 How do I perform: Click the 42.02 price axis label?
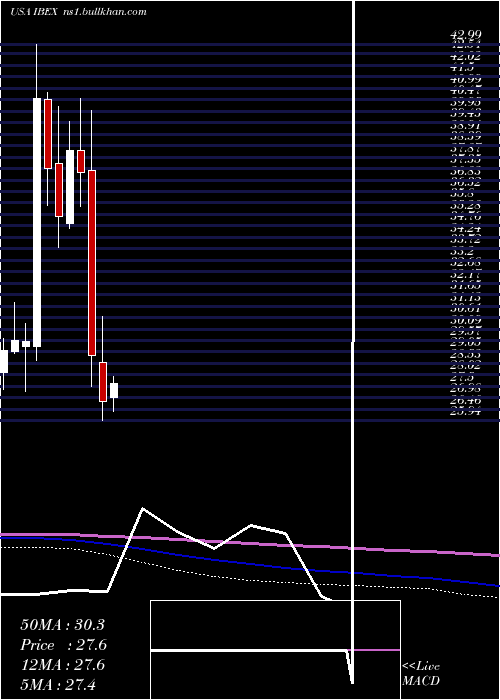click(466, 57)
